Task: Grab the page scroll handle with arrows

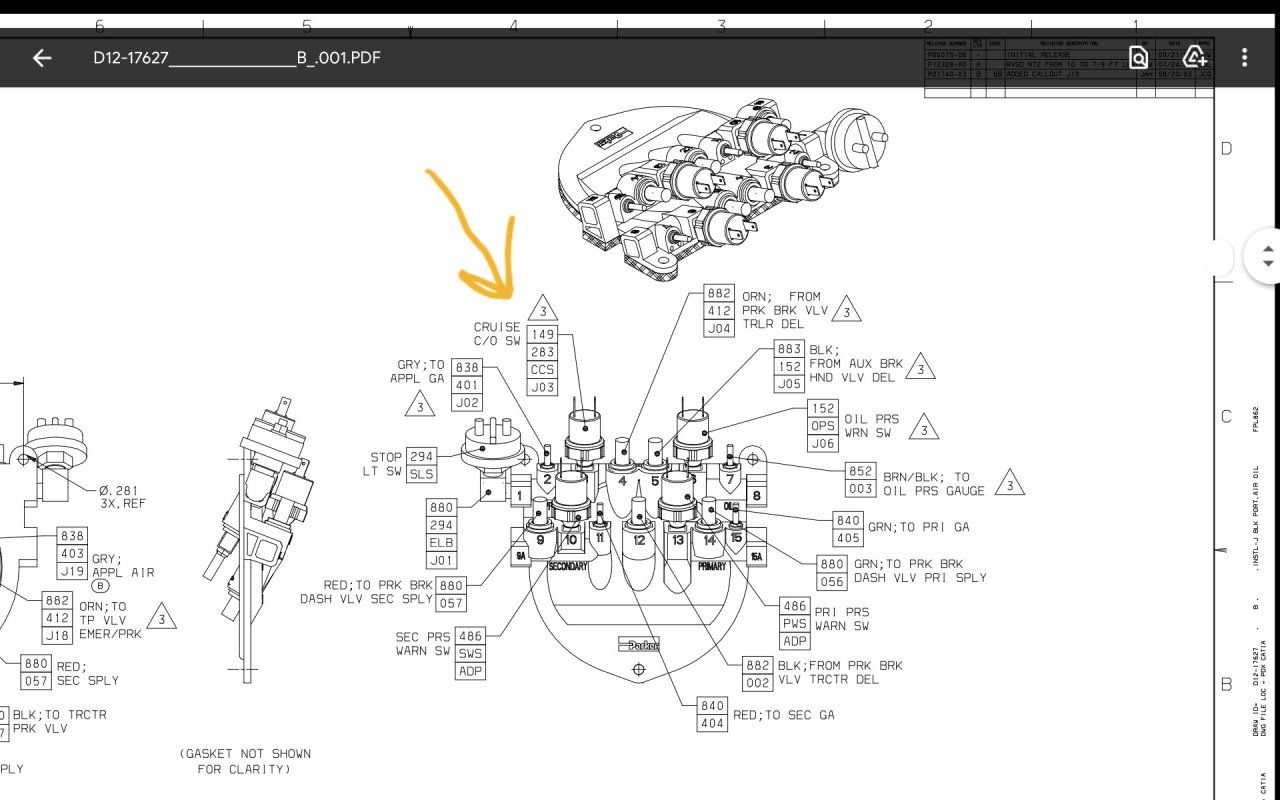Action: [x=1267, y=256]
